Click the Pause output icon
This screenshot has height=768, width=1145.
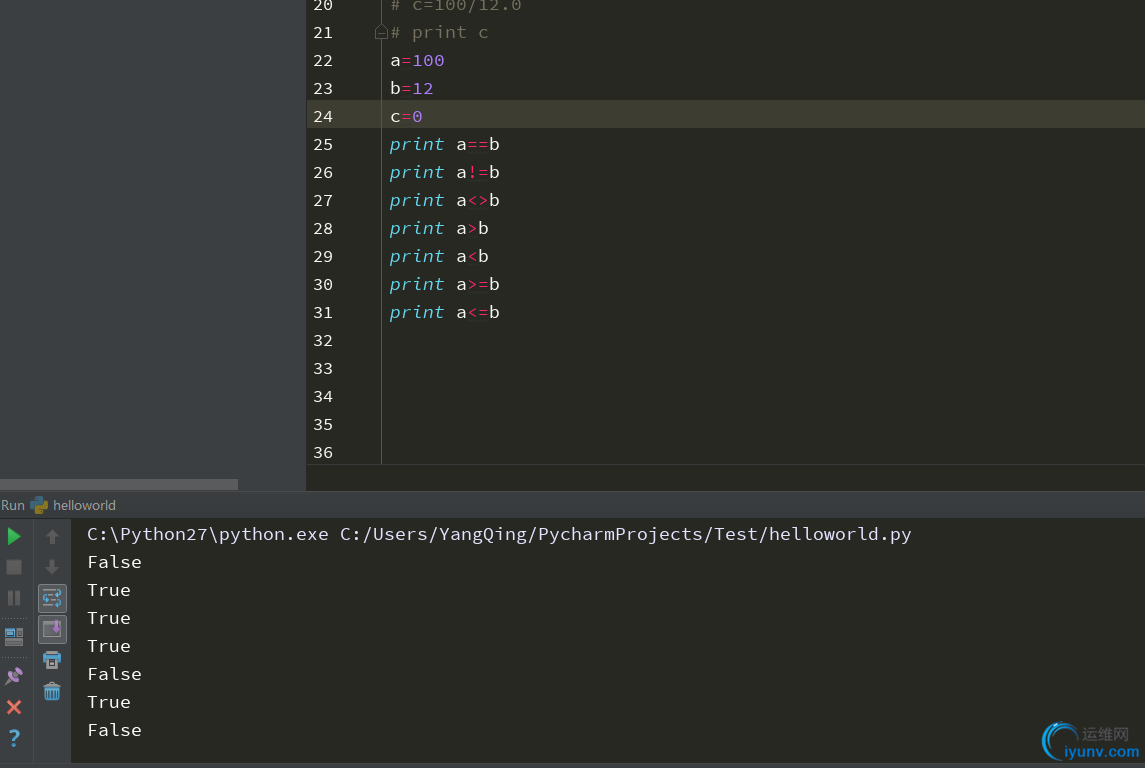pyautogui.click(x=14, y=598)
